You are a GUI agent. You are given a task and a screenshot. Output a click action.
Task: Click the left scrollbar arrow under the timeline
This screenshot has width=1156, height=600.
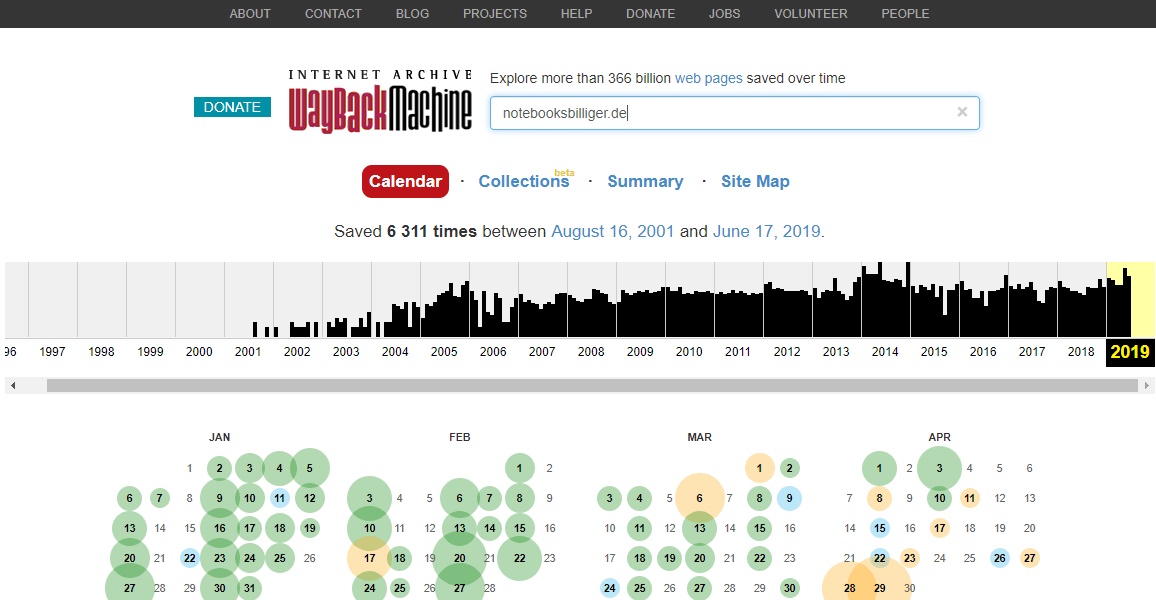pyautogui.click(x=13, y=386)
